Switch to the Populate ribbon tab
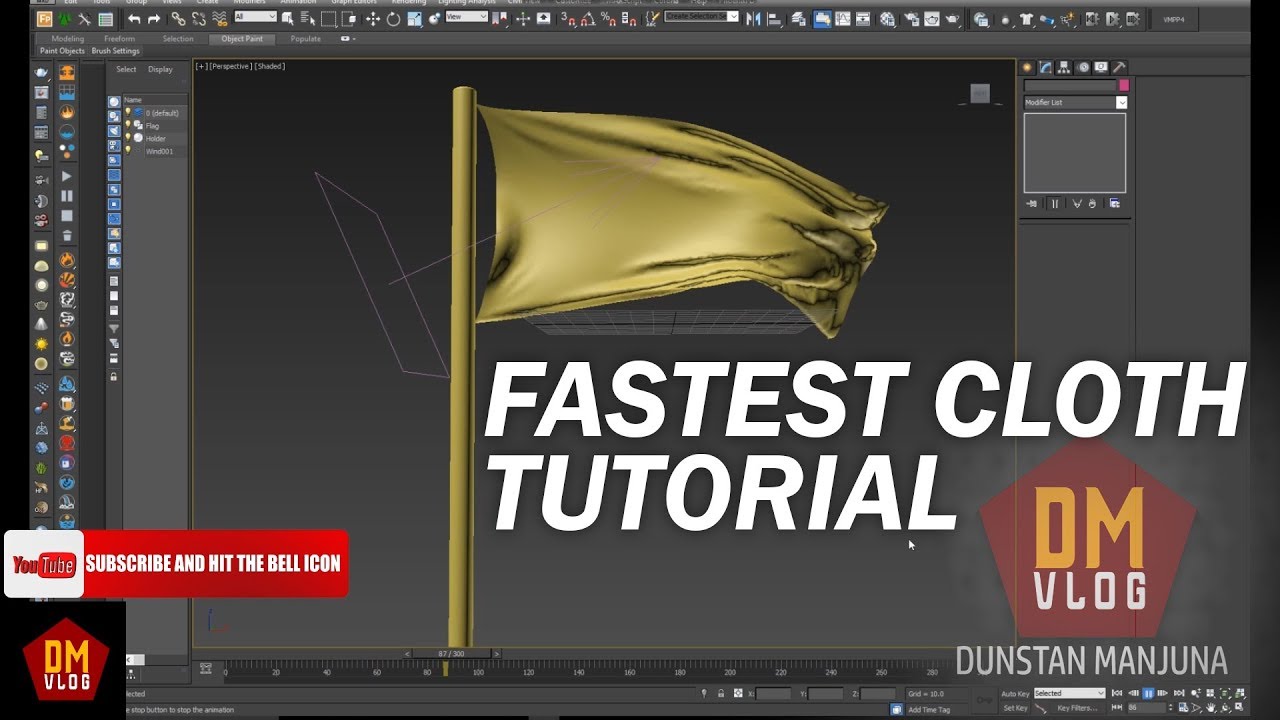This screenshot has height=720, width=1280. coord(306,38)
